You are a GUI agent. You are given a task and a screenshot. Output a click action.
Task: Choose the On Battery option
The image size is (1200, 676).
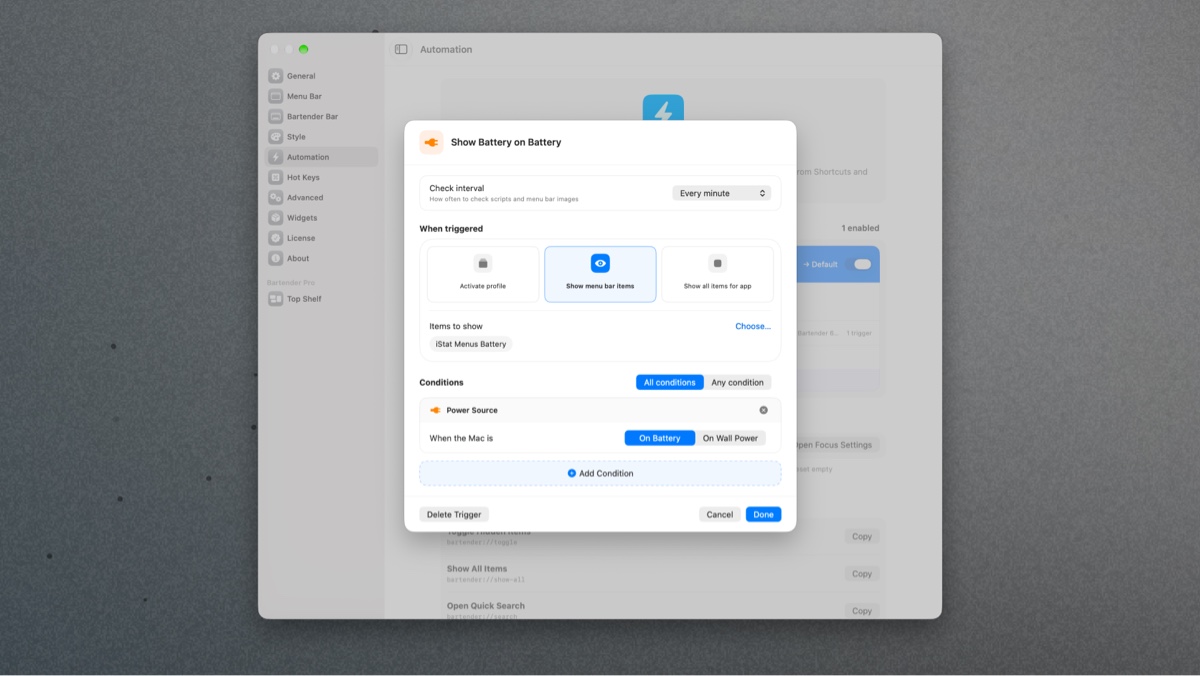click(x=660, y=438)
